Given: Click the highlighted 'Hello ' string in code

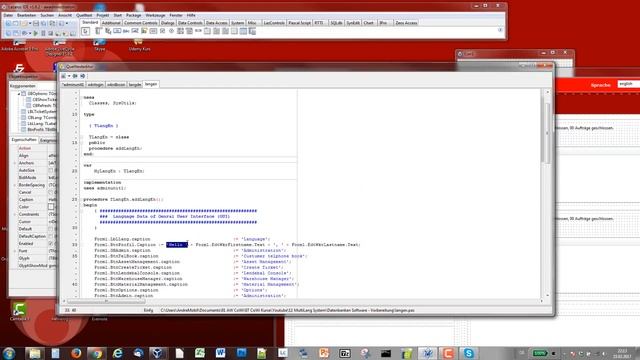Looking at the screenshot, I should [x=177, y=244].
